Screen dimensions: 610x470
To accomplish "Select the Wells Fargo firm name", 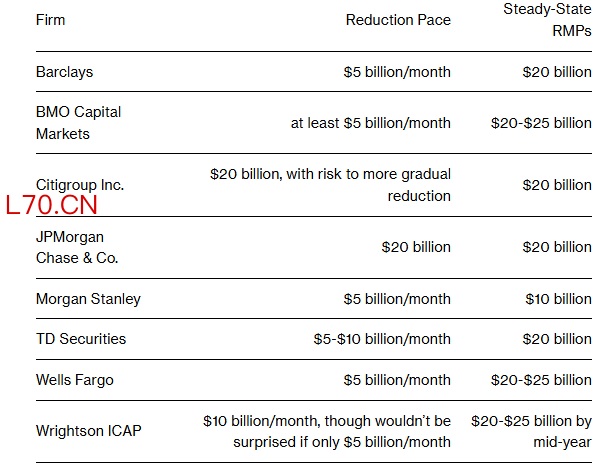I will click(75, 380).
